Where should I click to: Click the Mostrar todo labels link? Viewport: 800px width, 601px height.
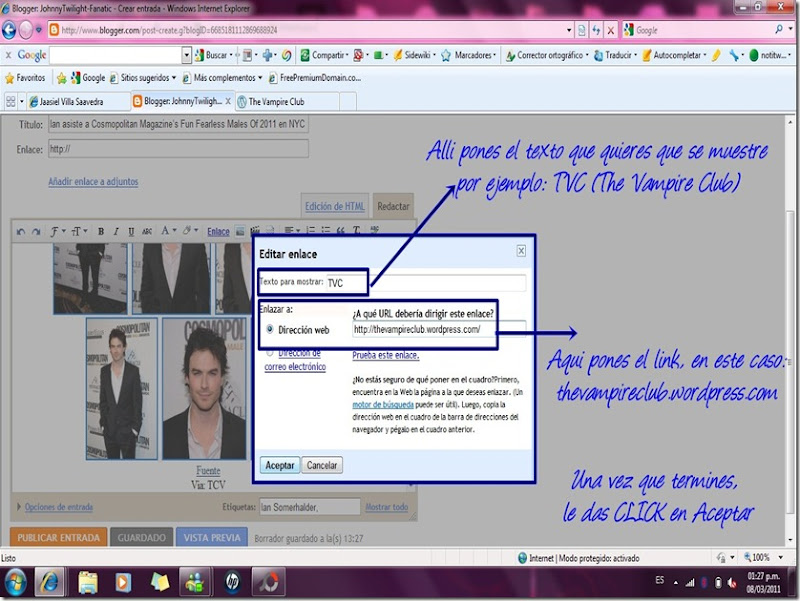(x=387, y=507)
